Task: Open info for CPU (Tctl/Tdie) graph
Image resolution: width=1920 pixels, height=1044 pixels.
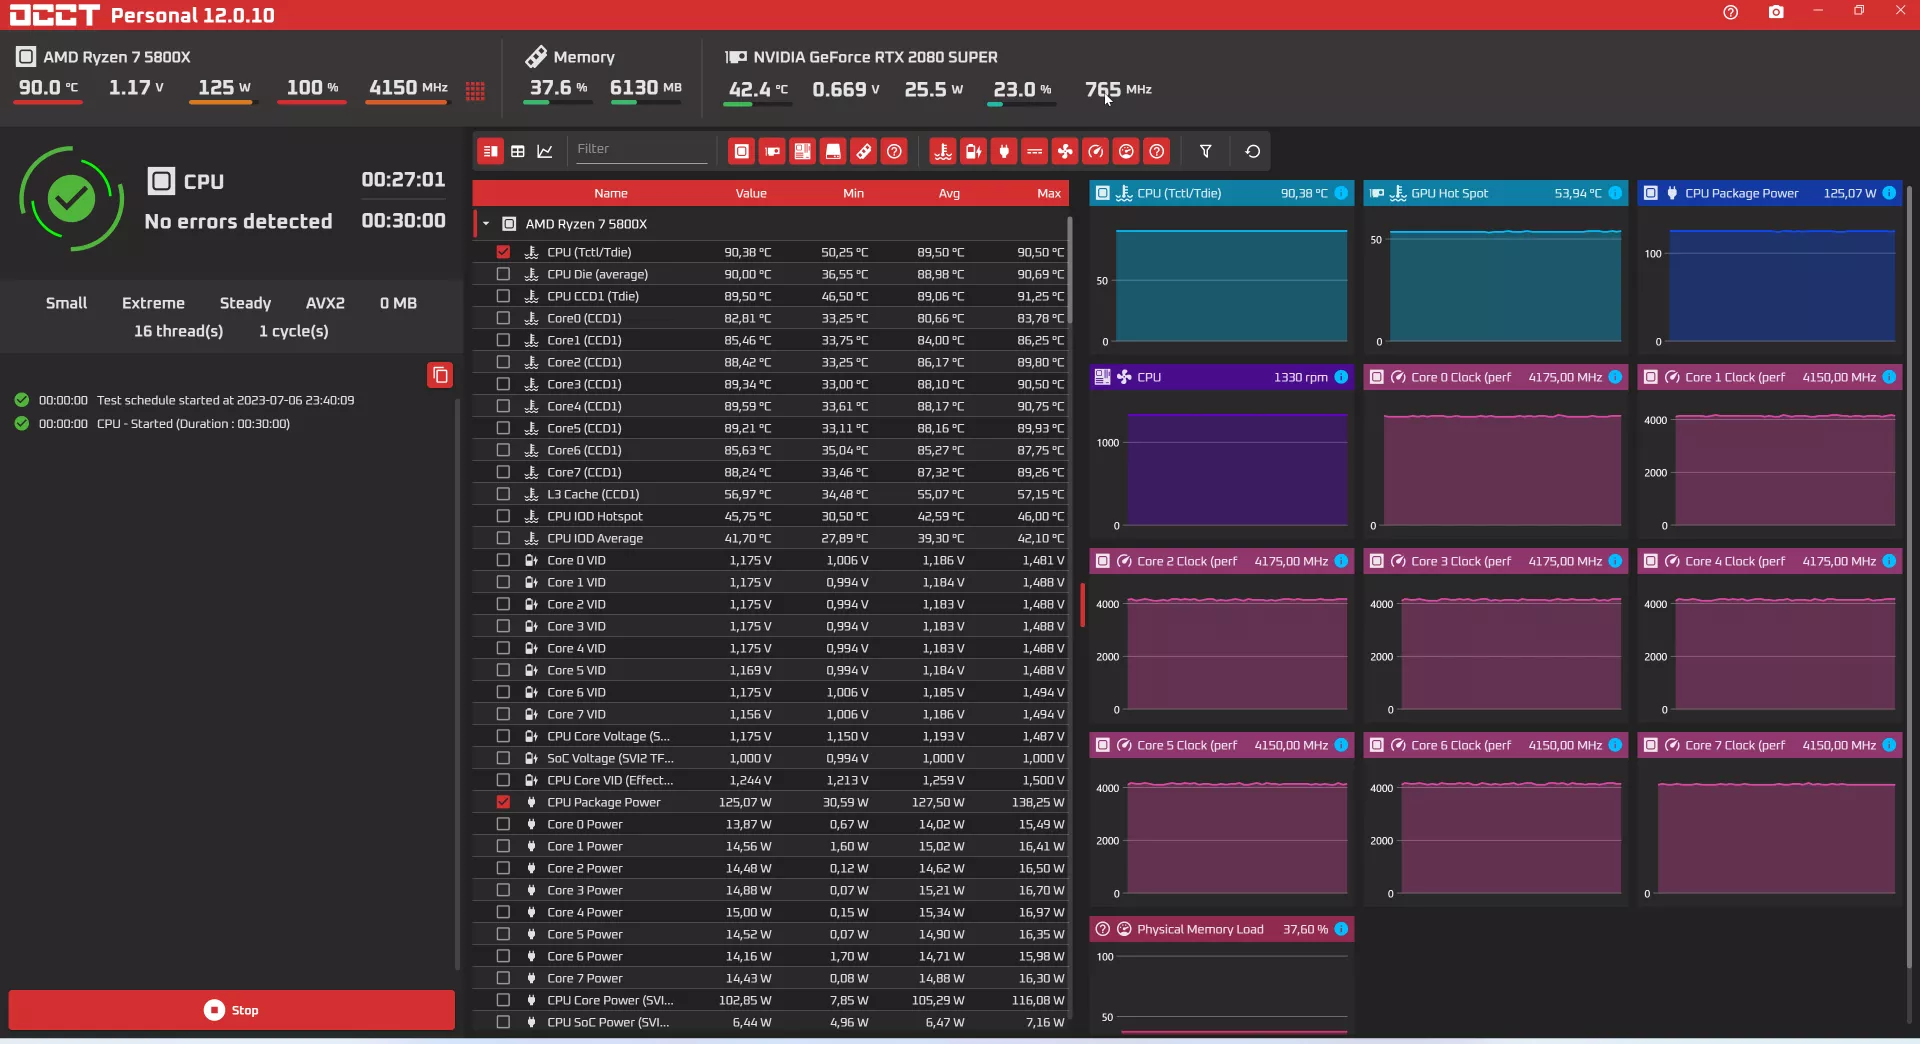Action: click(x=1341, y=193)
